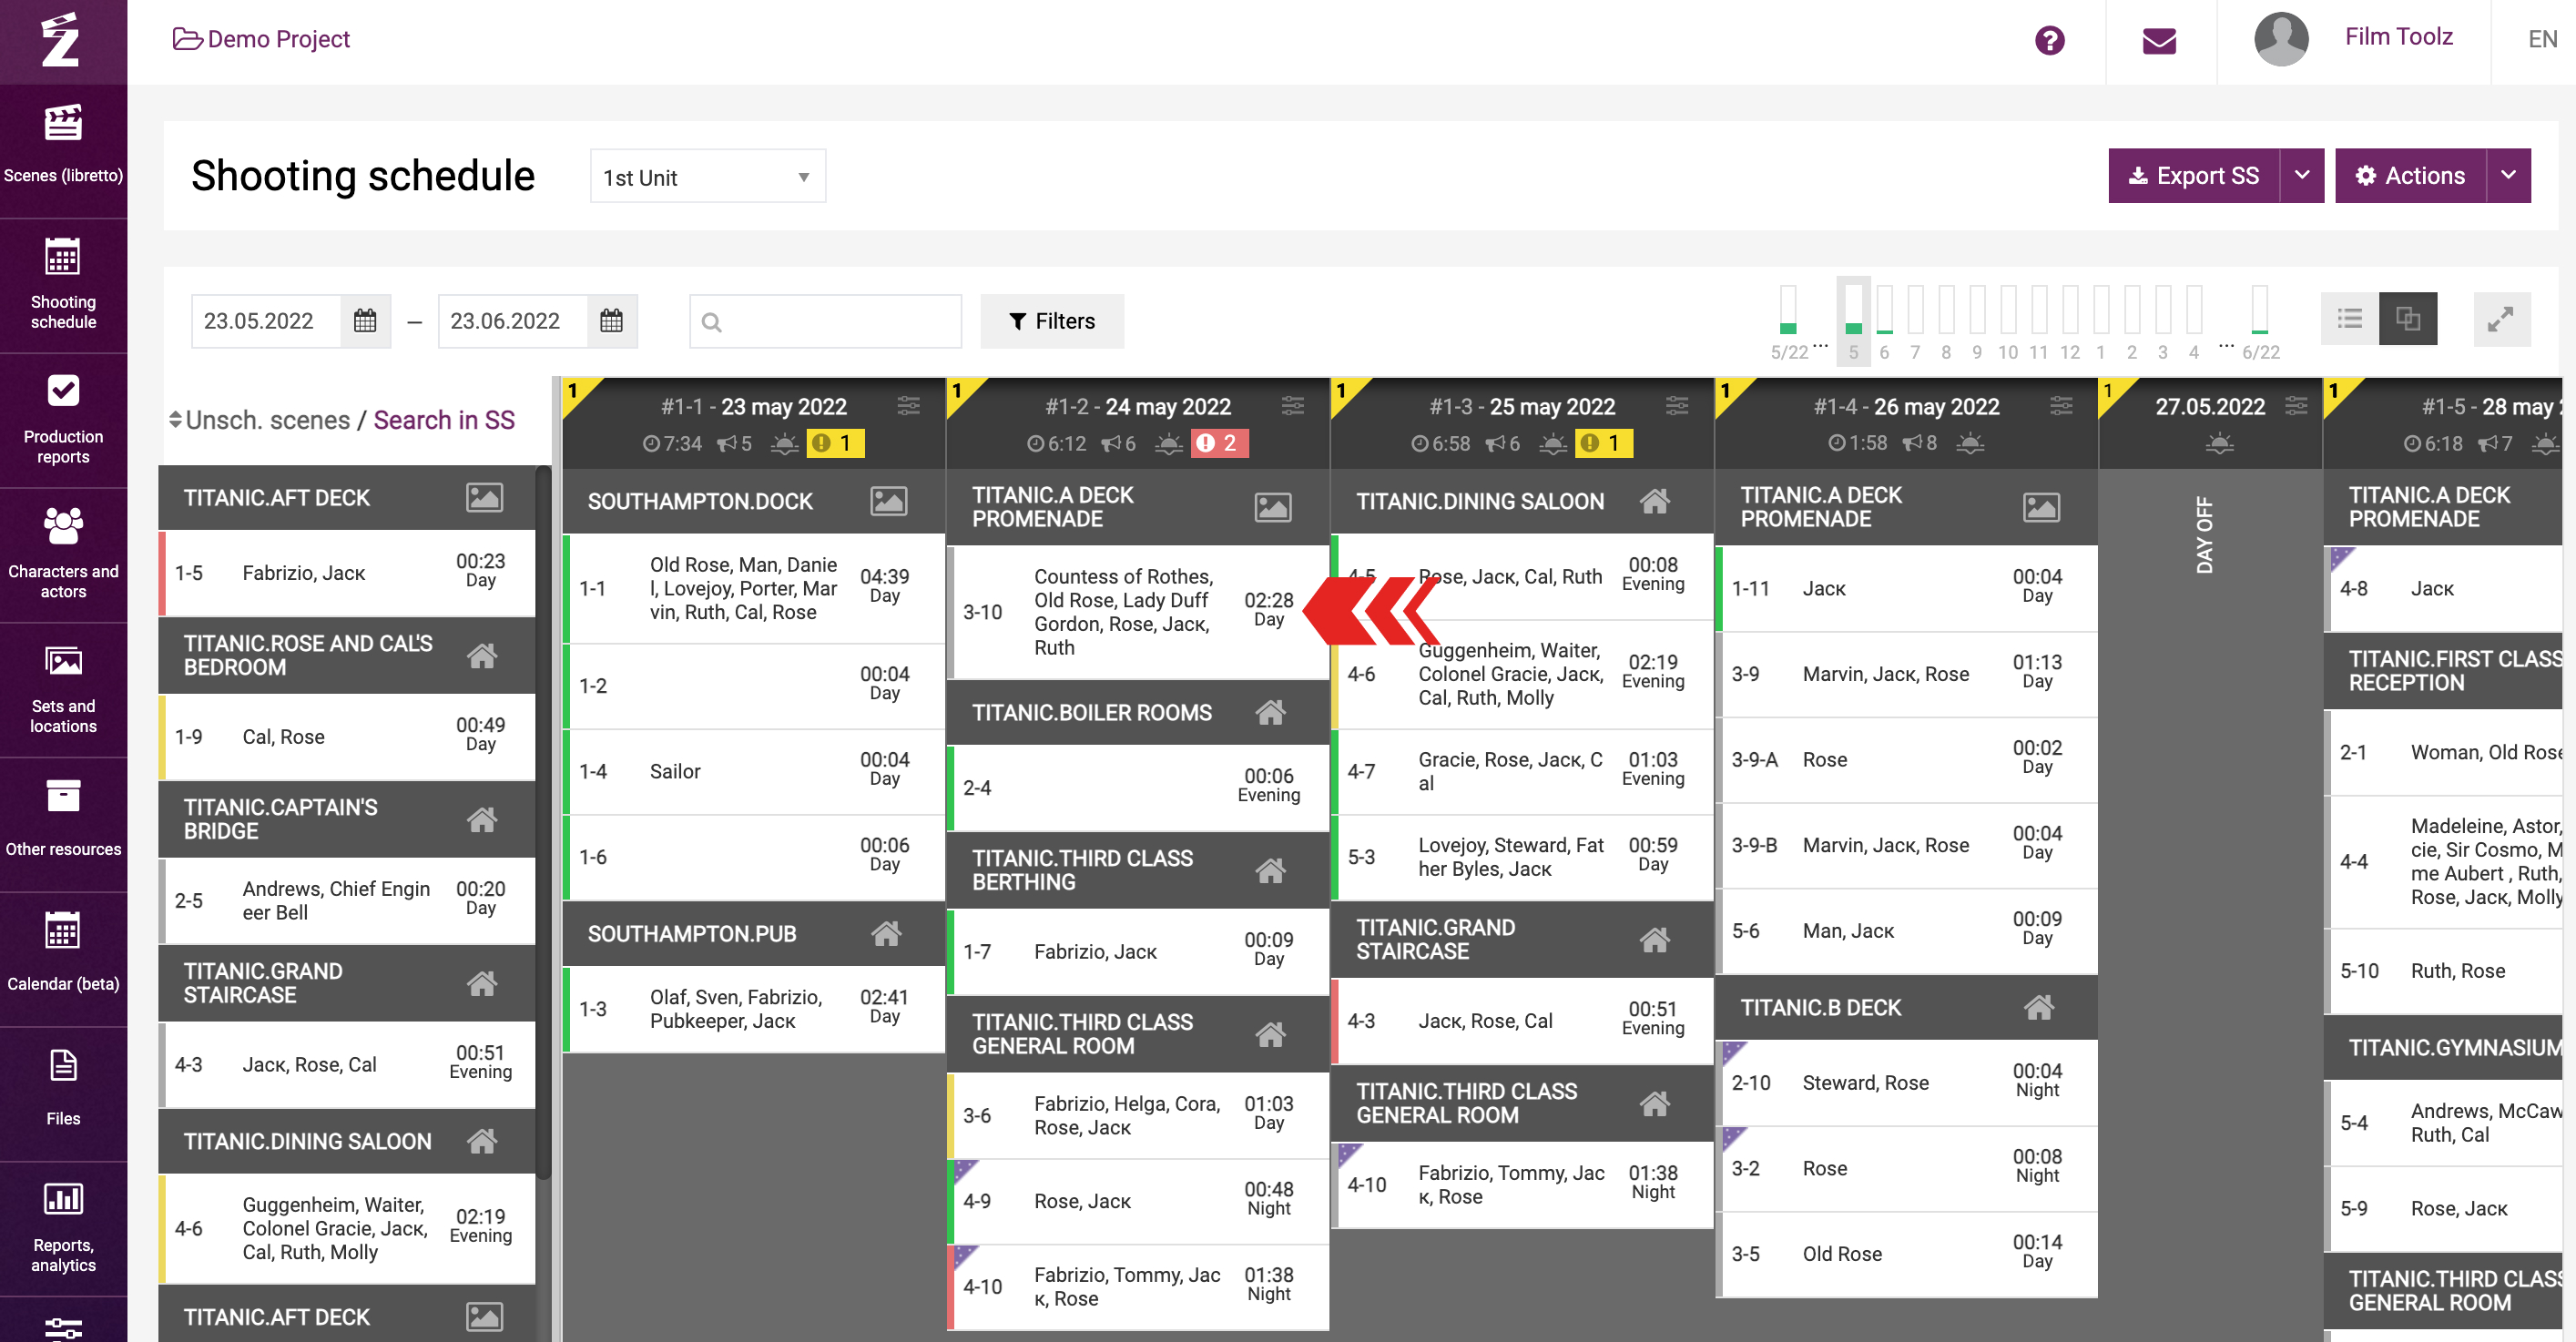Select day 5 marker in the timeline
The width and height of the screenshot is (2576, 1342).
pyautogui.click(x=1853, y=320)
